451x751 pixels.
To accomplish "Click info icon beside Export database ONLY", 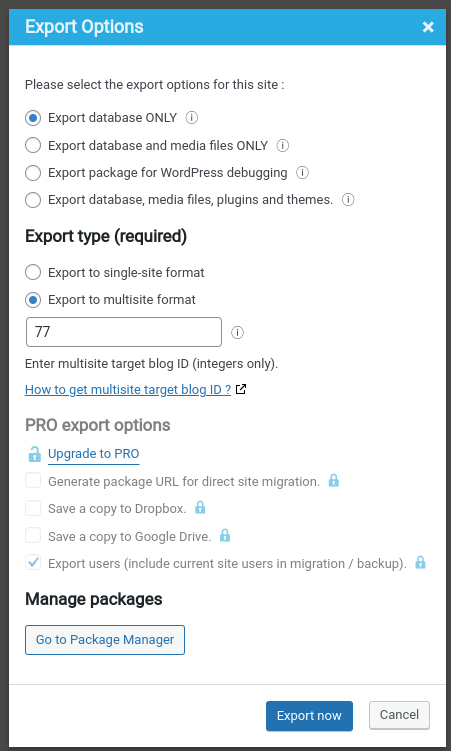I will [192, 117].
